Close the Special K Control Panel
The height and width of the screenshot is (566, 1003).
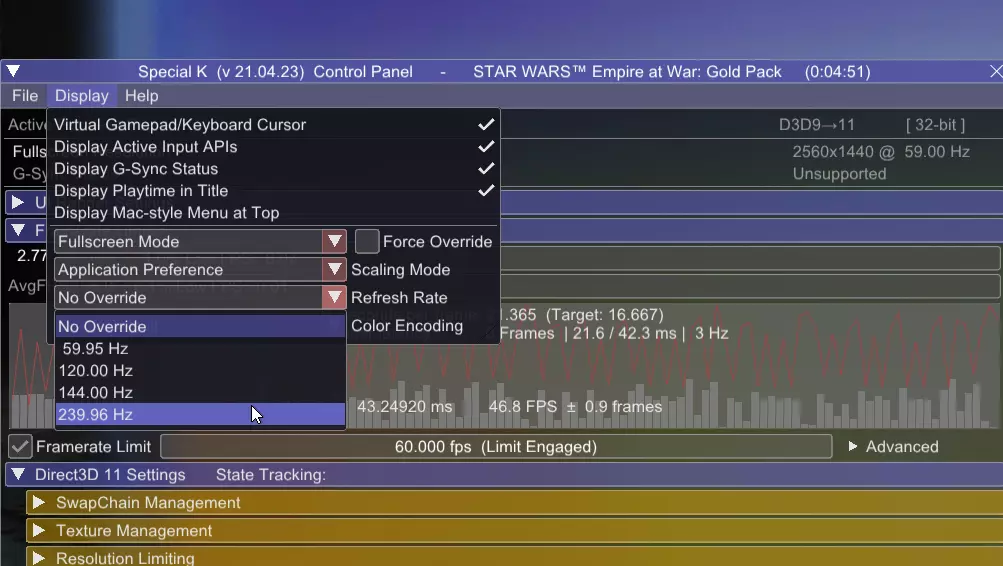point(995,72)
